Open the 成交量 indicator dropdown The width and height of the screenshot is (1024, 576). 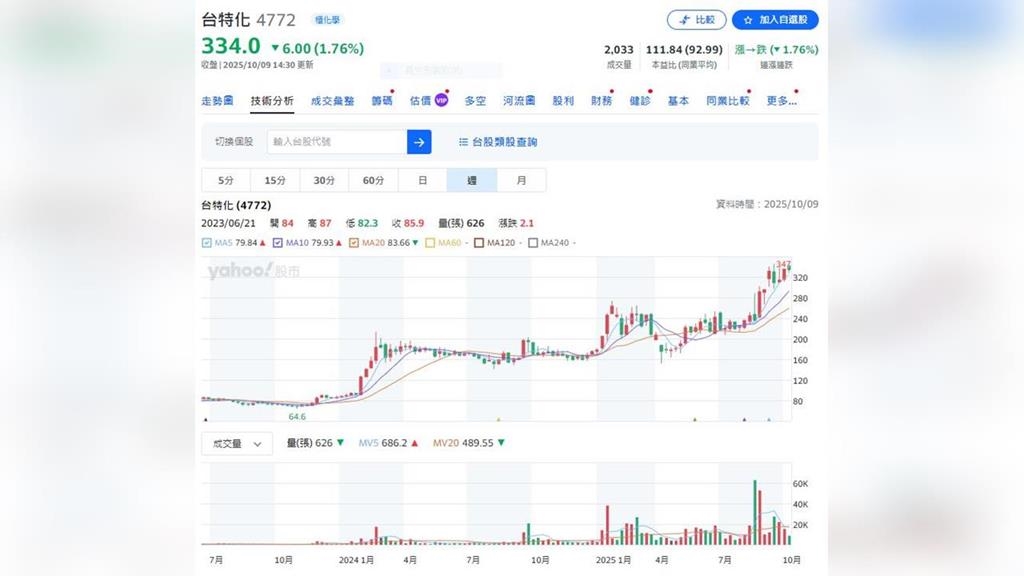tap(237, 443)
